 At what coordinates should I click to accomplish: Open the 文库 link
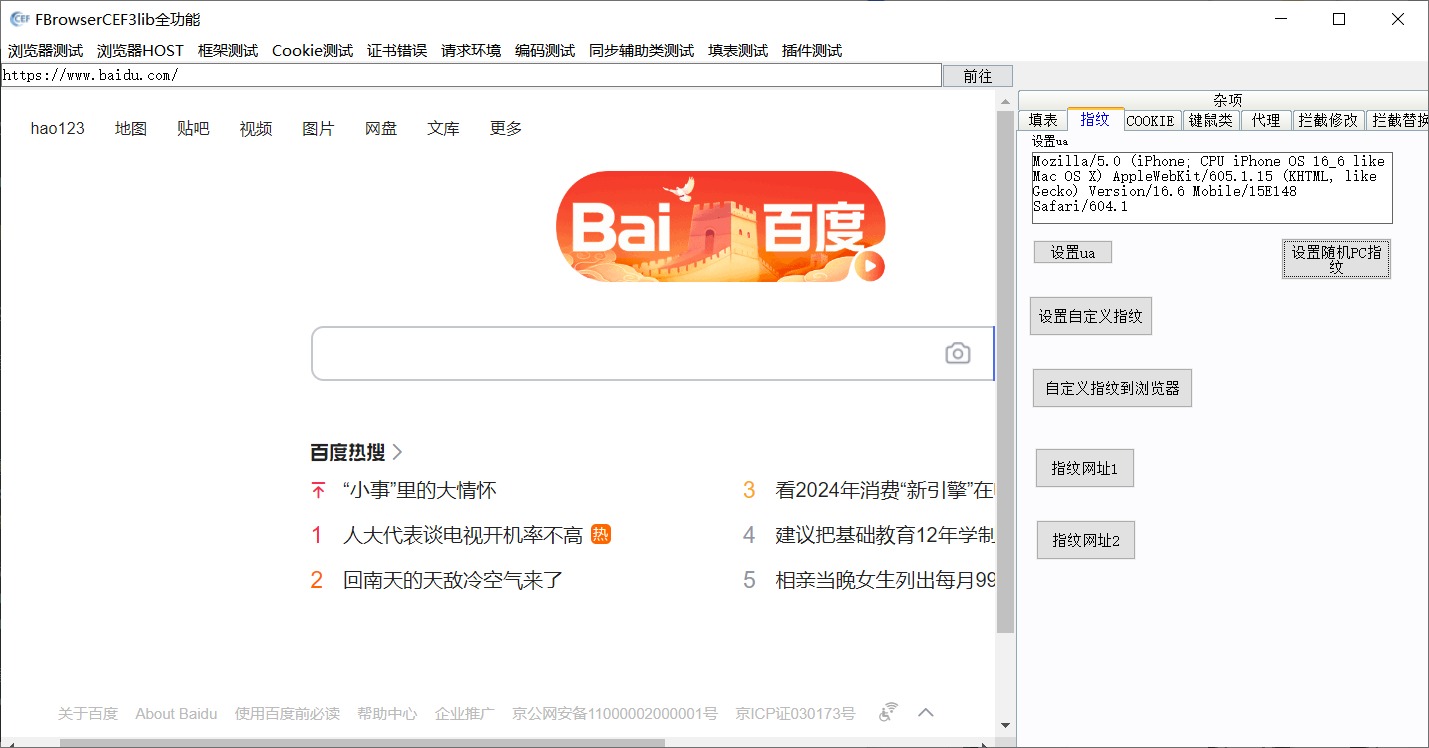[x=443, y=128]
